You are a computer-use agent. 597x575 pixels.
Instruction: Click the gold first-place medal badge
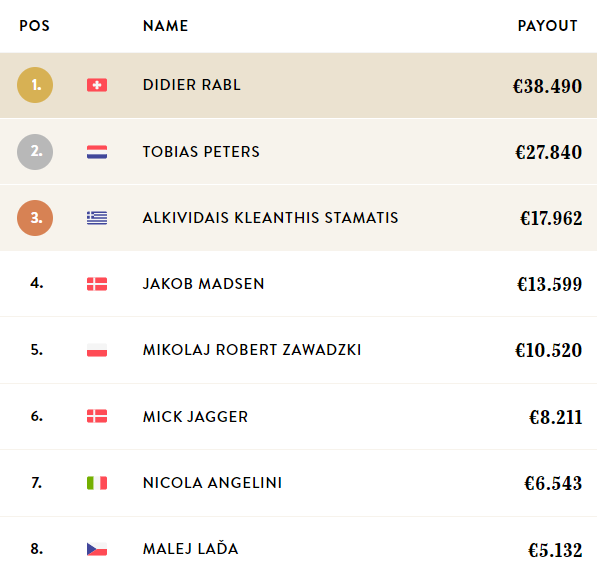[x=35, y=85]
